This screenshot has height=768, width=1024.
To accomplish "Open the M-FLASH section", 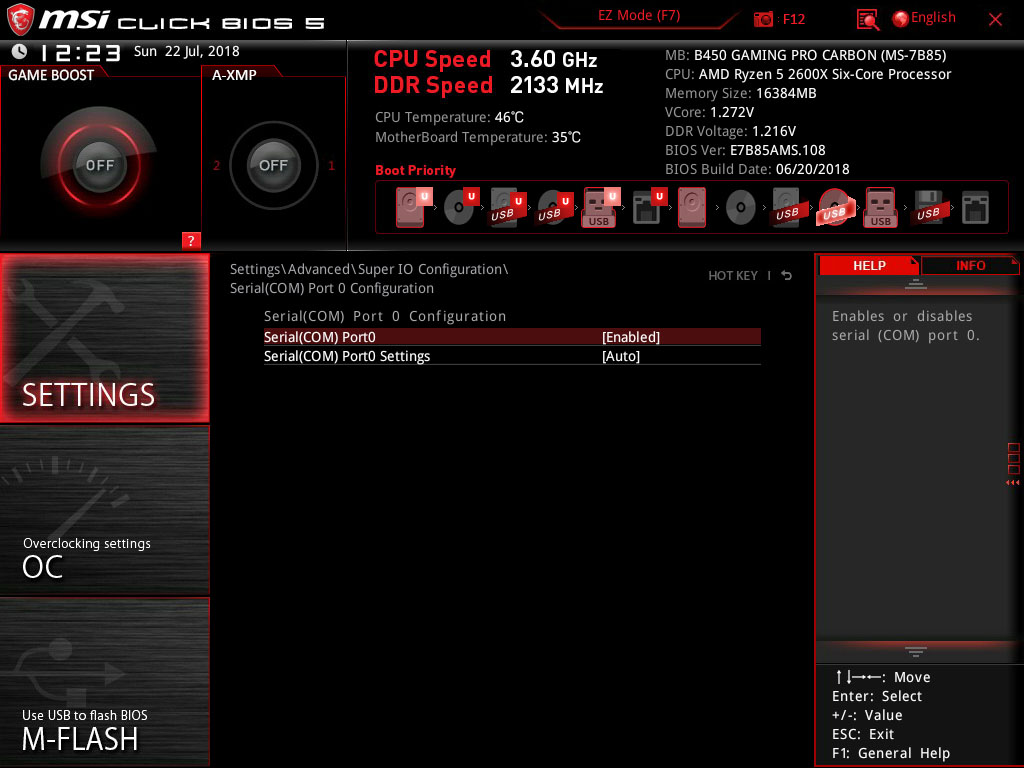I will 104,682.
